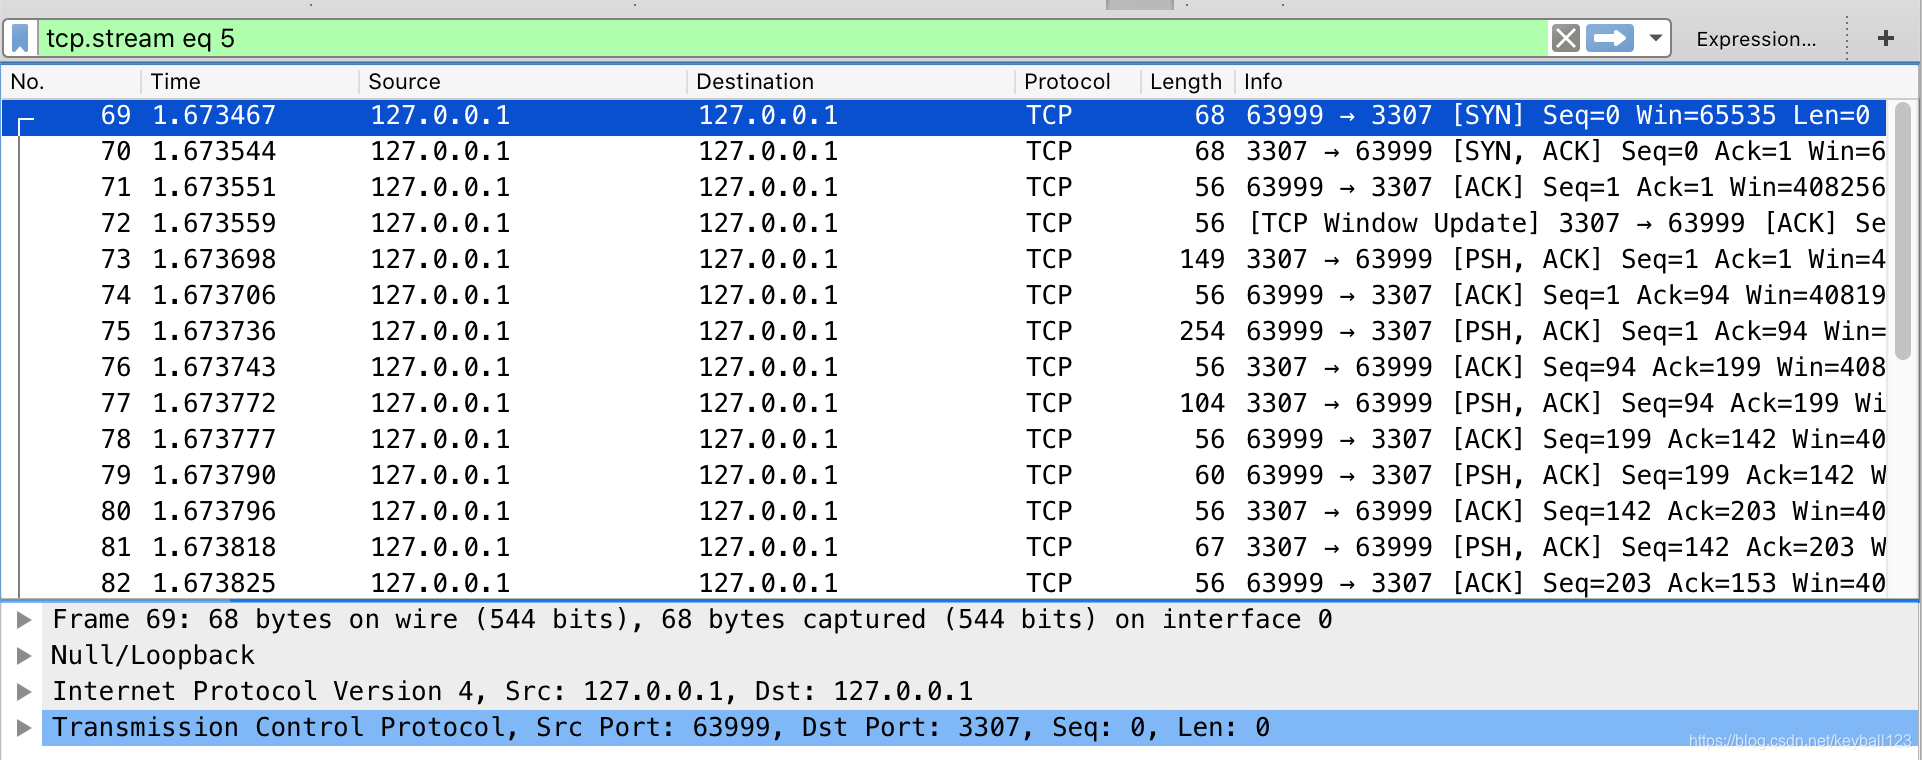Expand the Null/Loopback details tree

(x=24, y=656)
